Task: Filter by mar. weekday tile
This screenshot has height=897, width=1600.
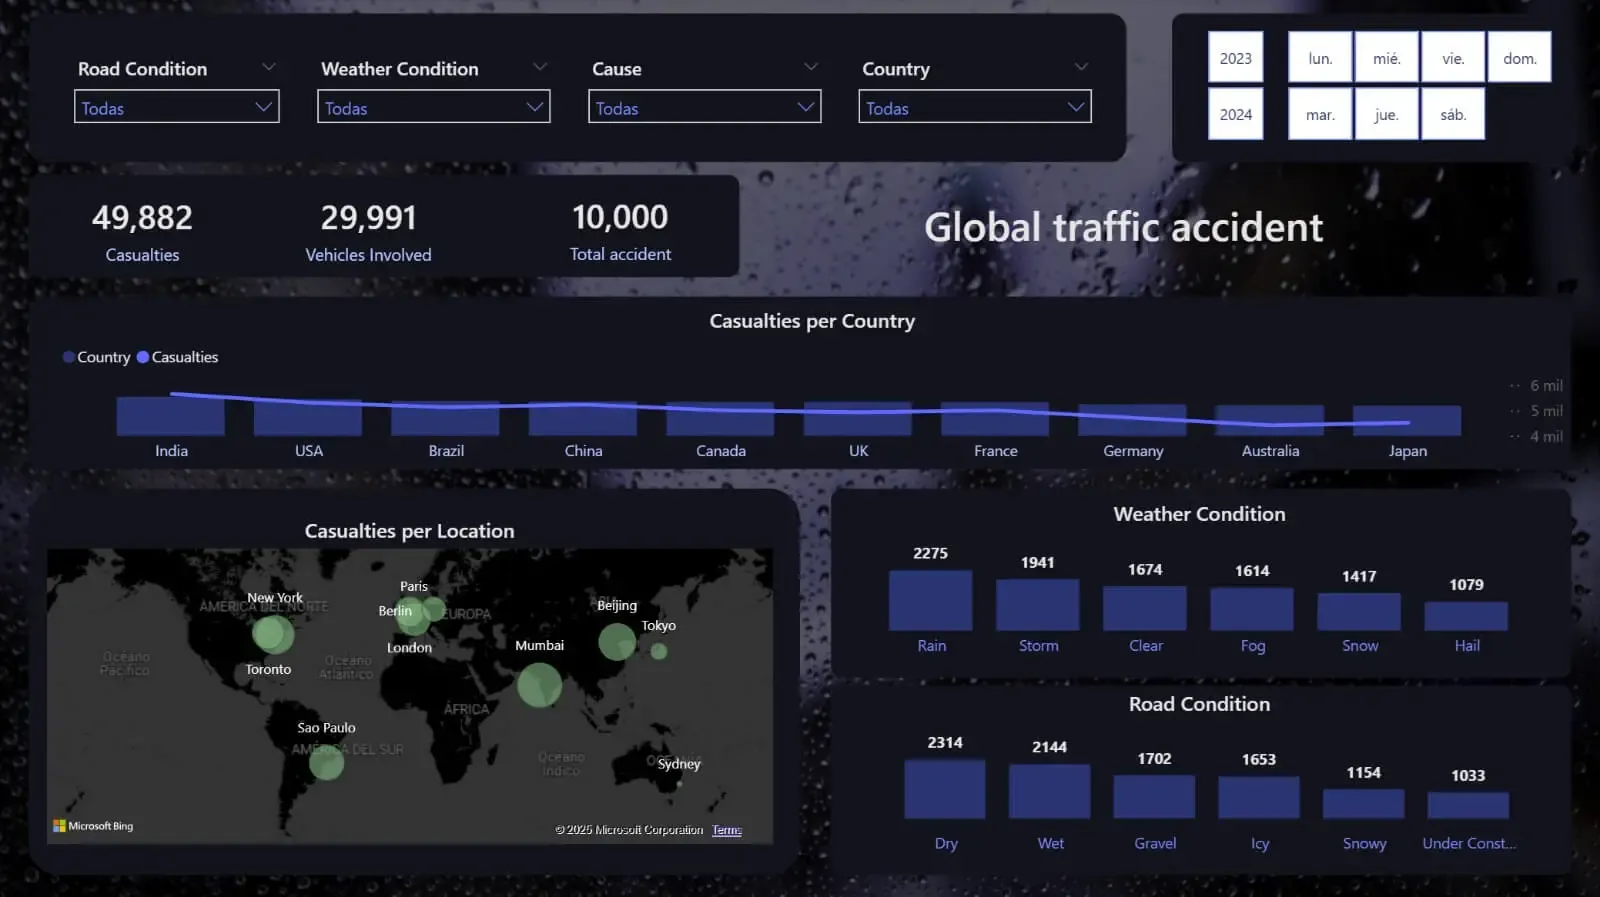Action: [x=1320, y=114]
